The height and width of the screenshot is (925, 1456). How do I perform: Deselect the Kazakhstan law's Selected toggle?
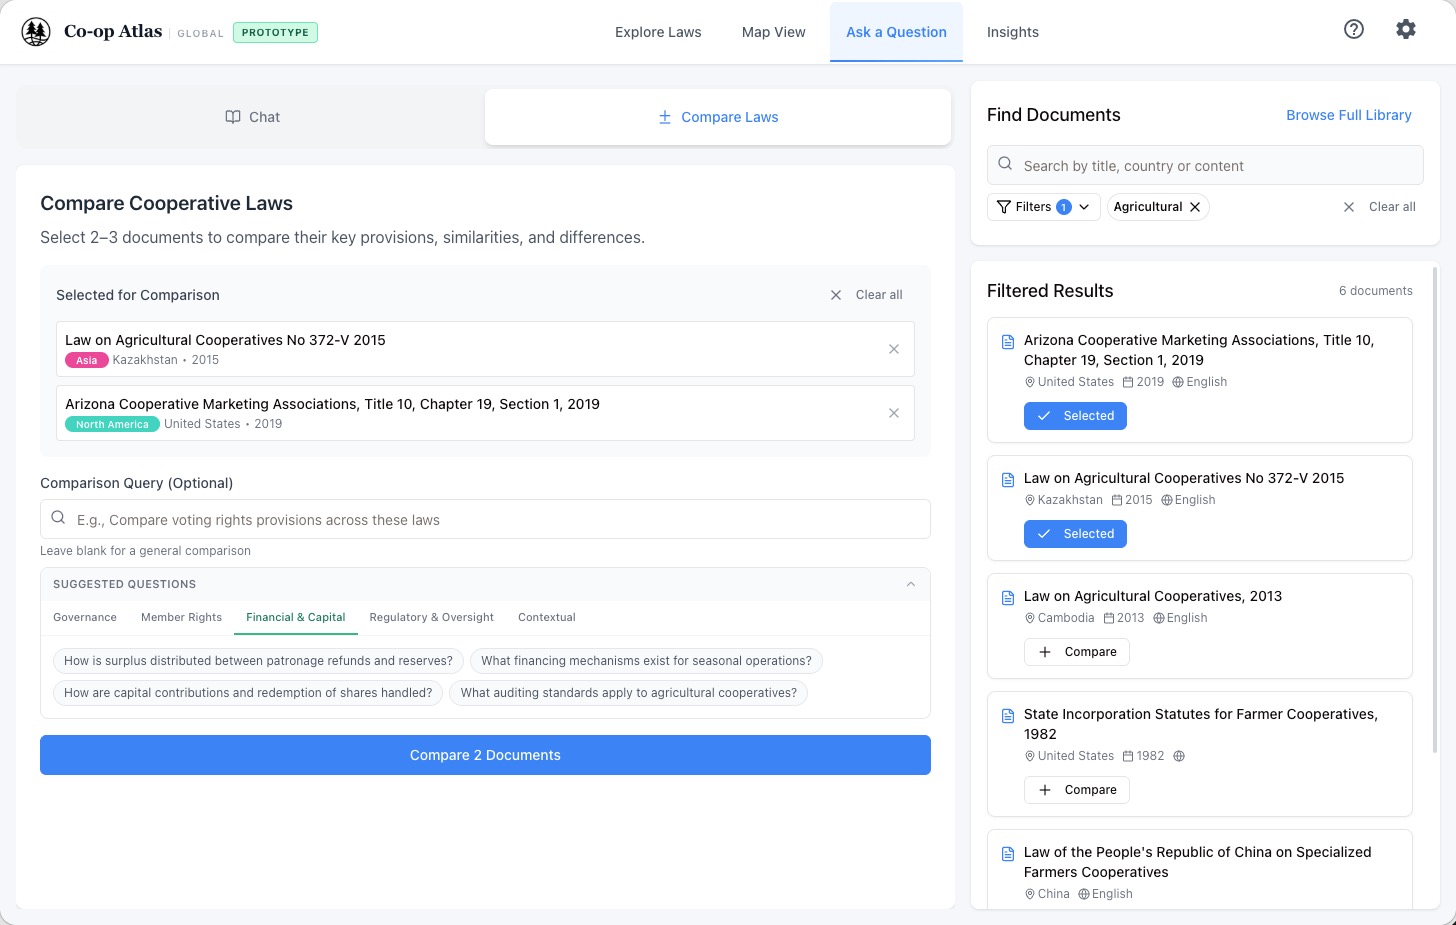click(1075, 533)
